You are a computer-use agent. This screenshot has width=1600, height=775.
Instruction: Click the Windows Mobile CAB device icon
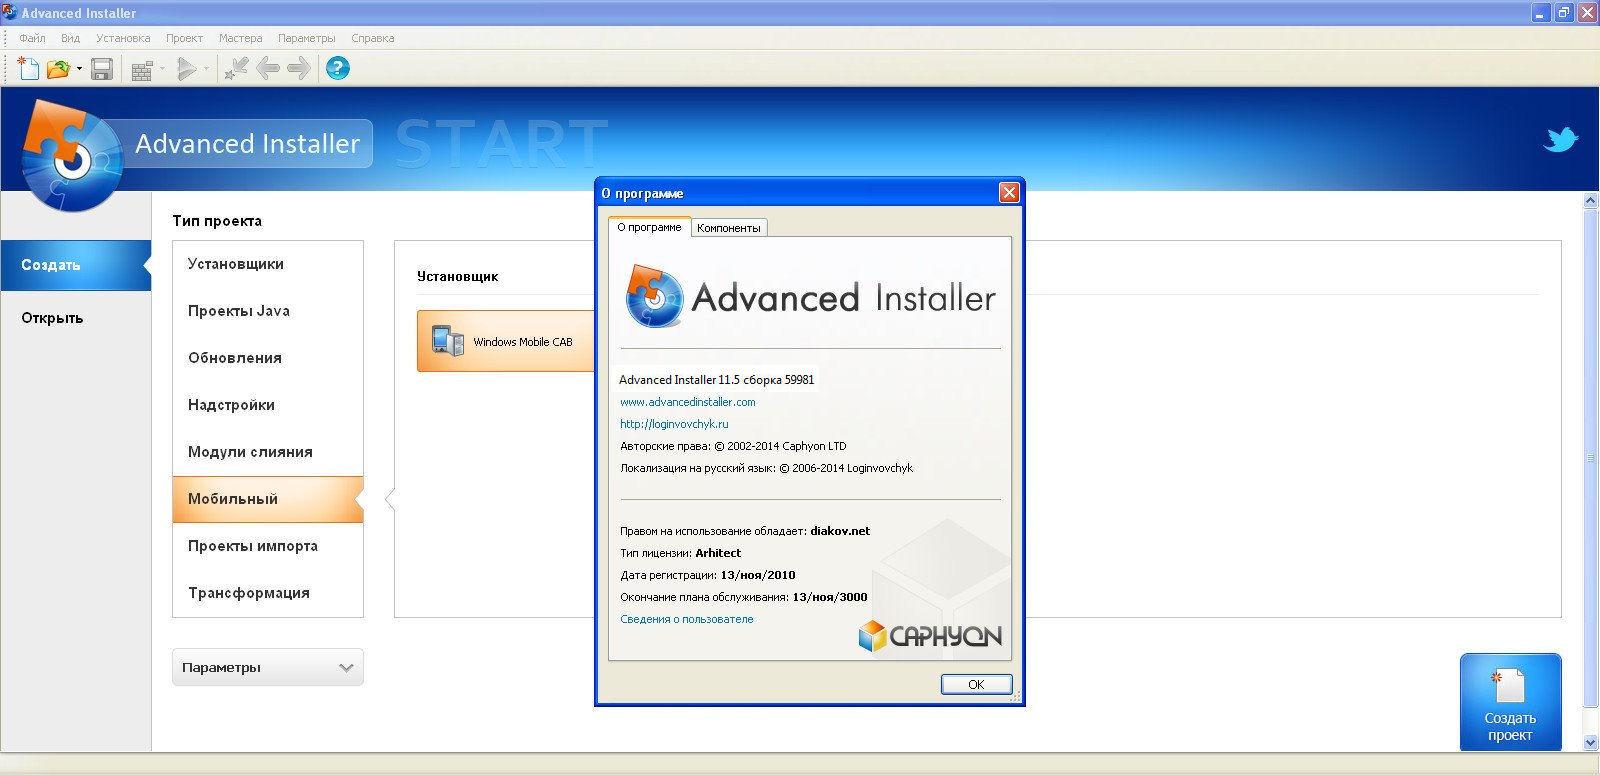(447, 341)
